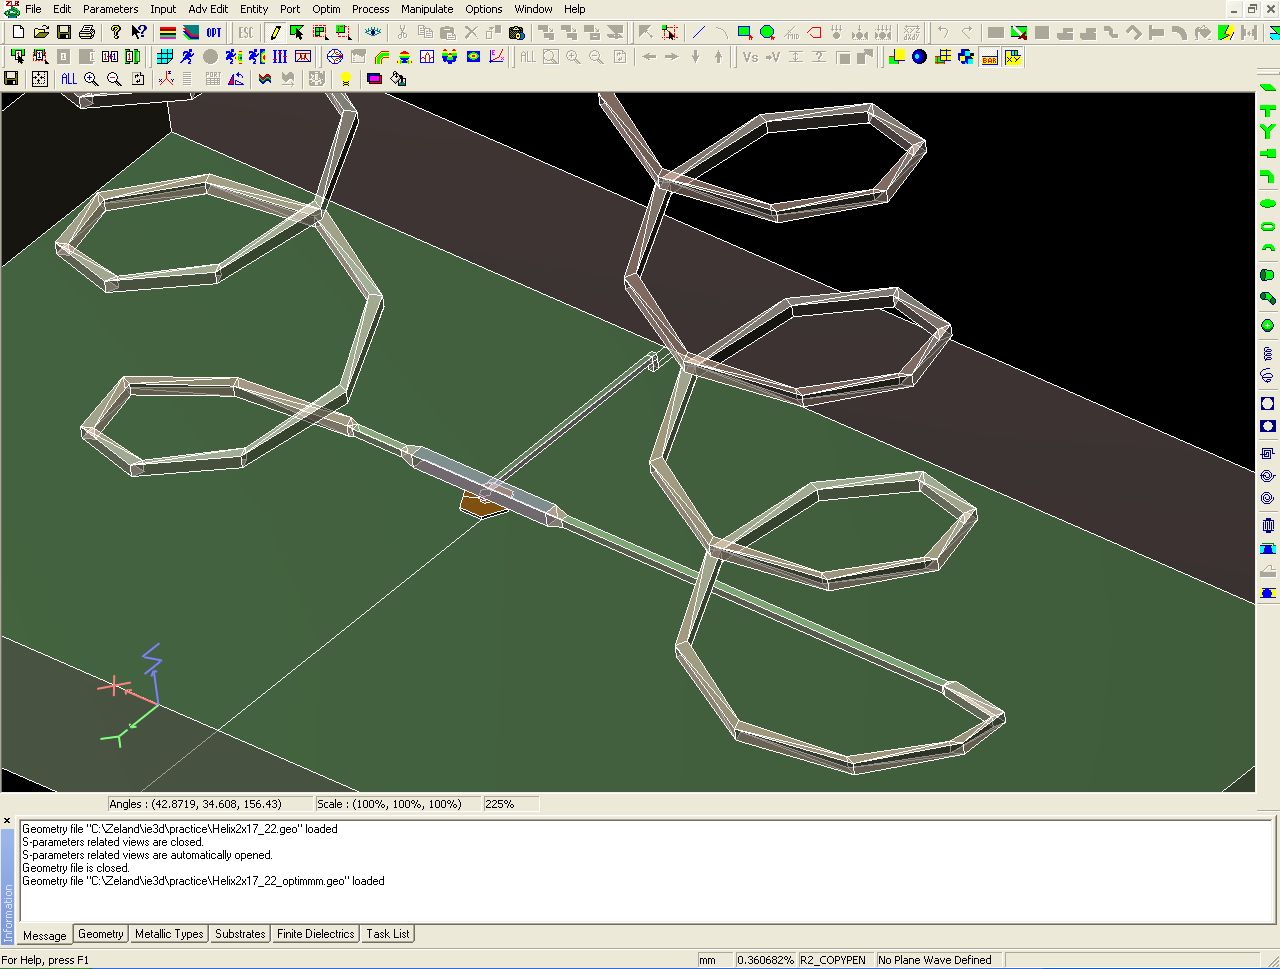This screenshot has height=969, width=1280.
Task: Click the OPT optimization icon
Action: [x=214, y=33]
